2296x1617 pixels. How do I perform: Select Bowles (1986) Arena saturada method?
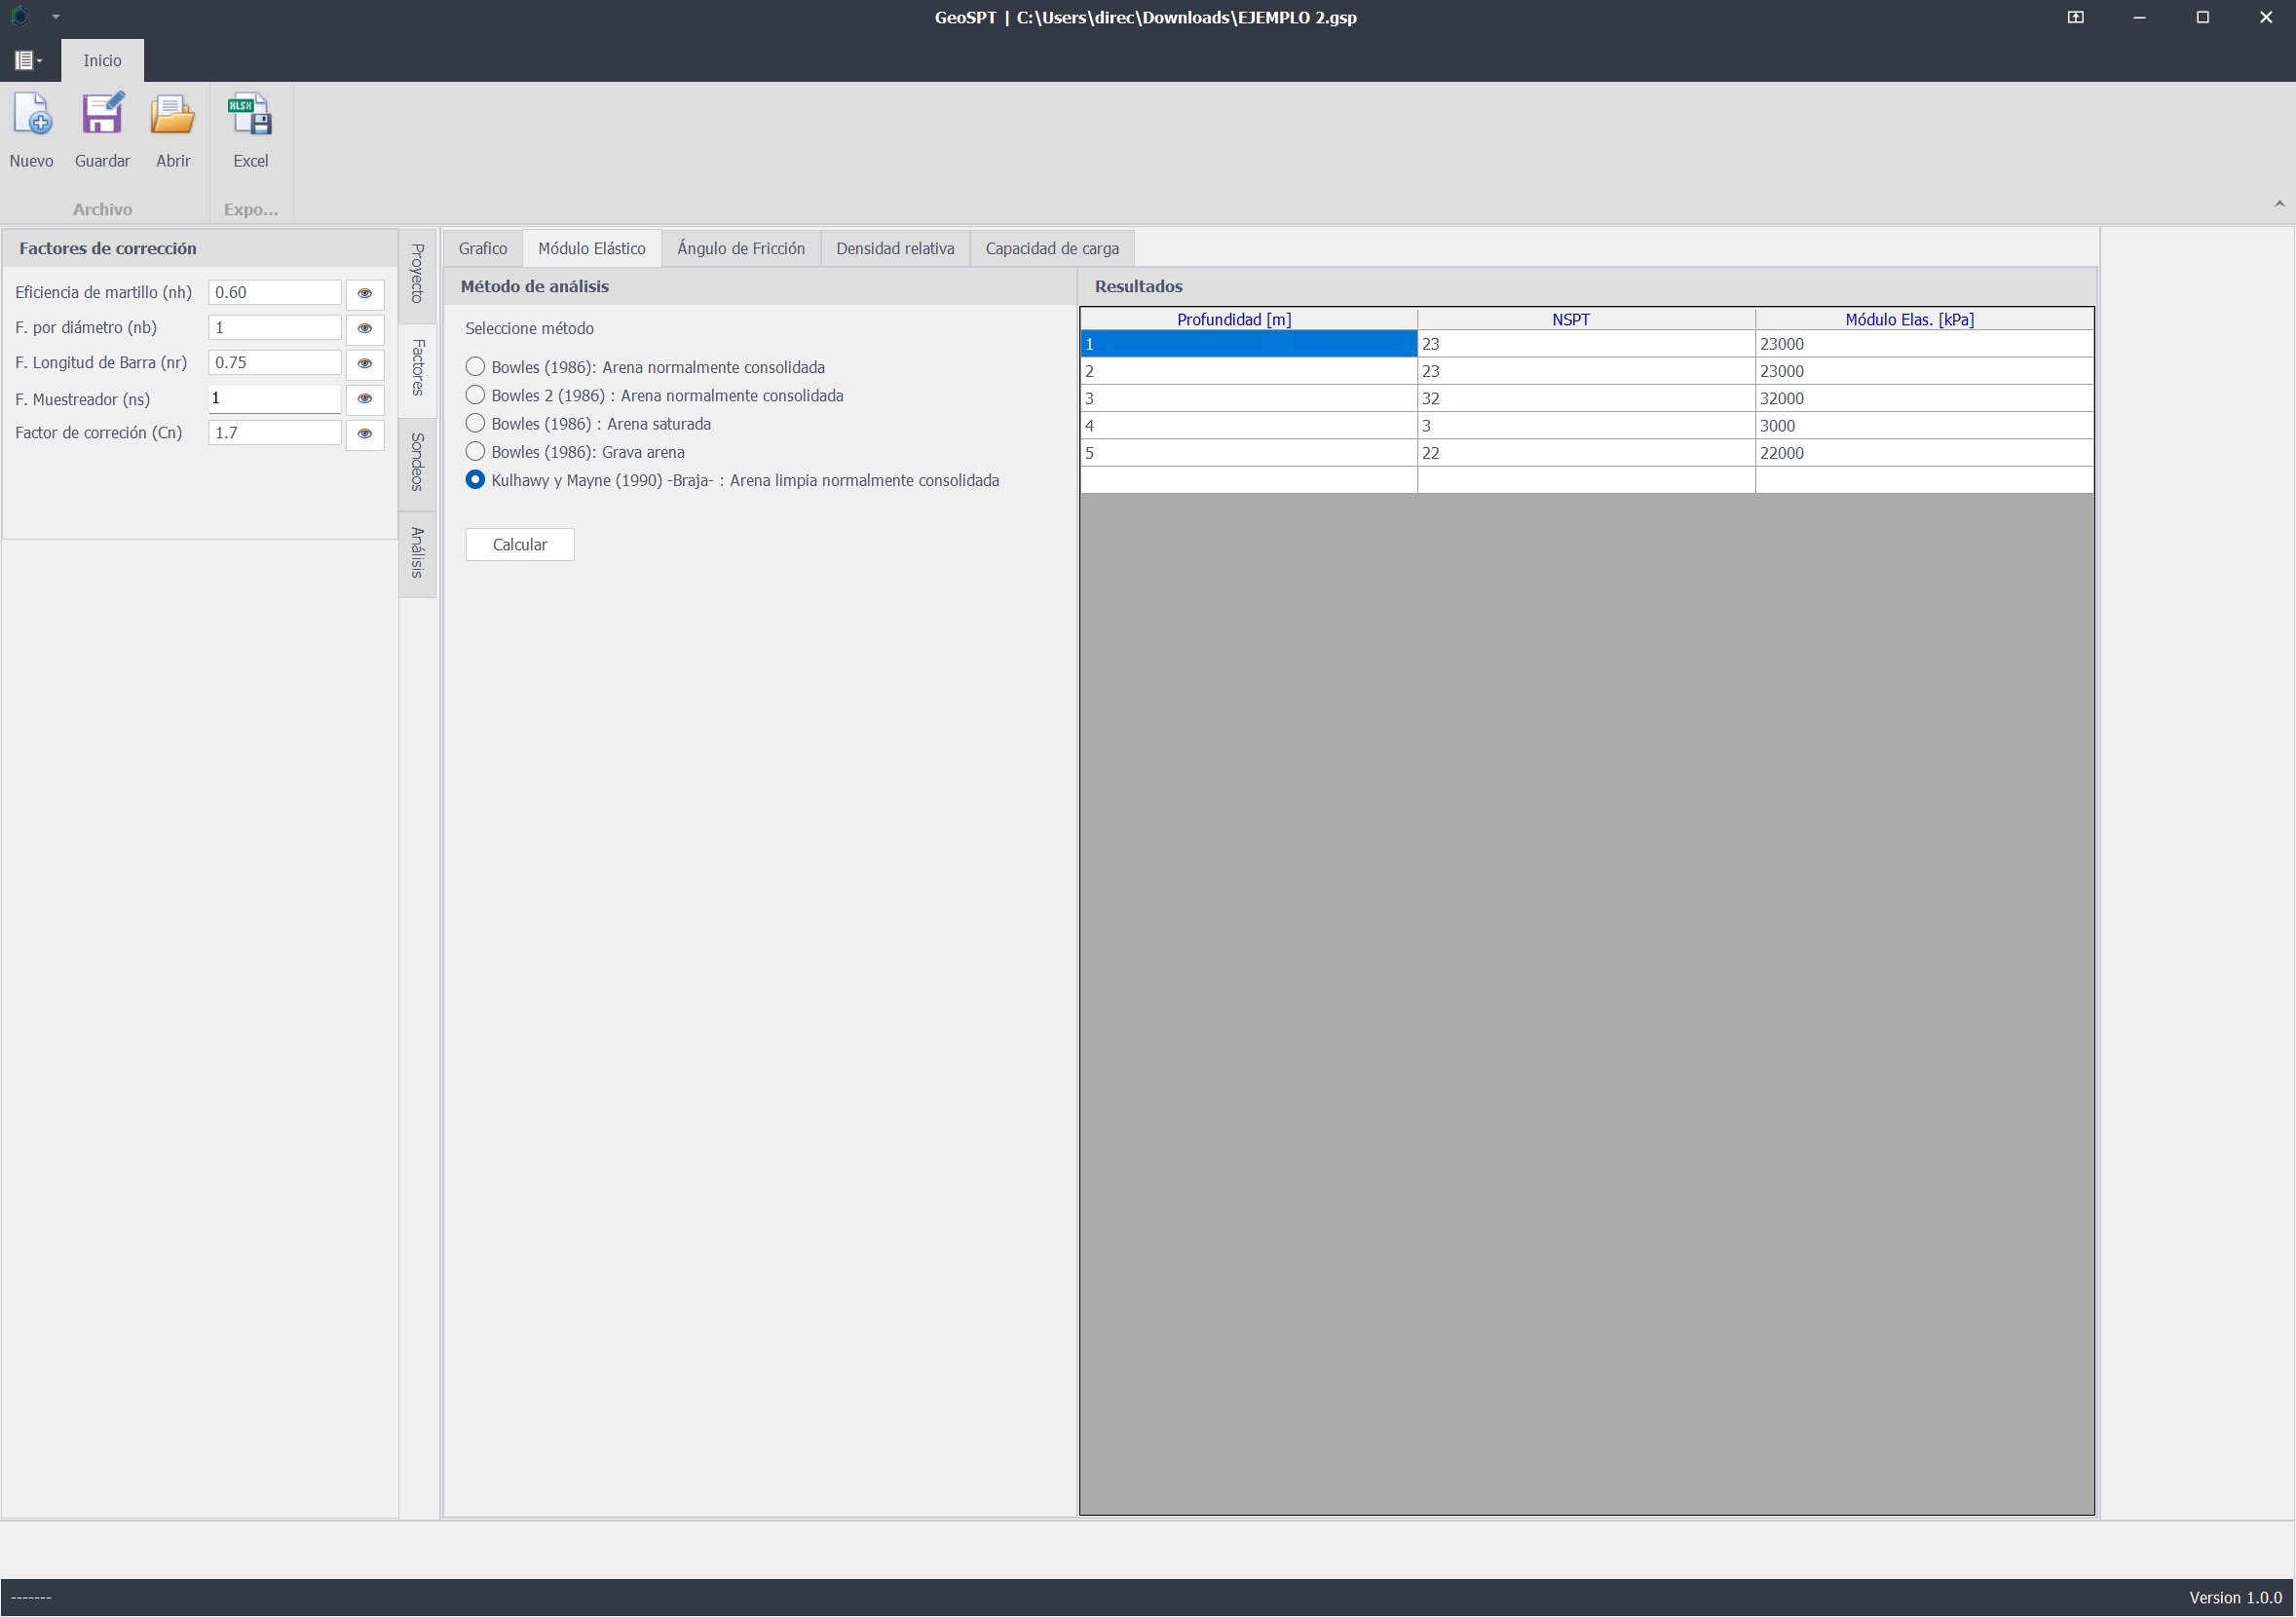coord(475,423)
